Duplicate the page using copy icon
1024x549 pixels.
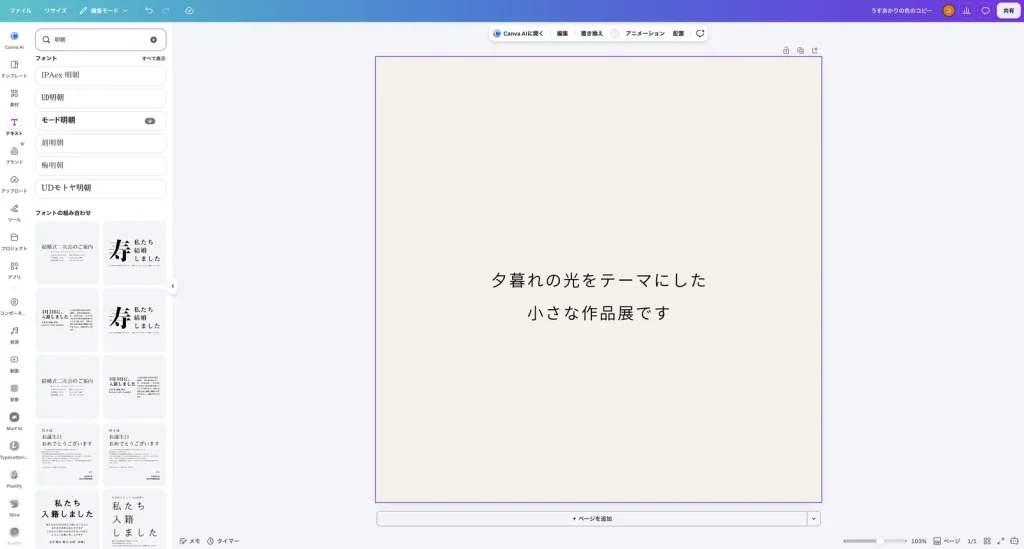(800, 50)
